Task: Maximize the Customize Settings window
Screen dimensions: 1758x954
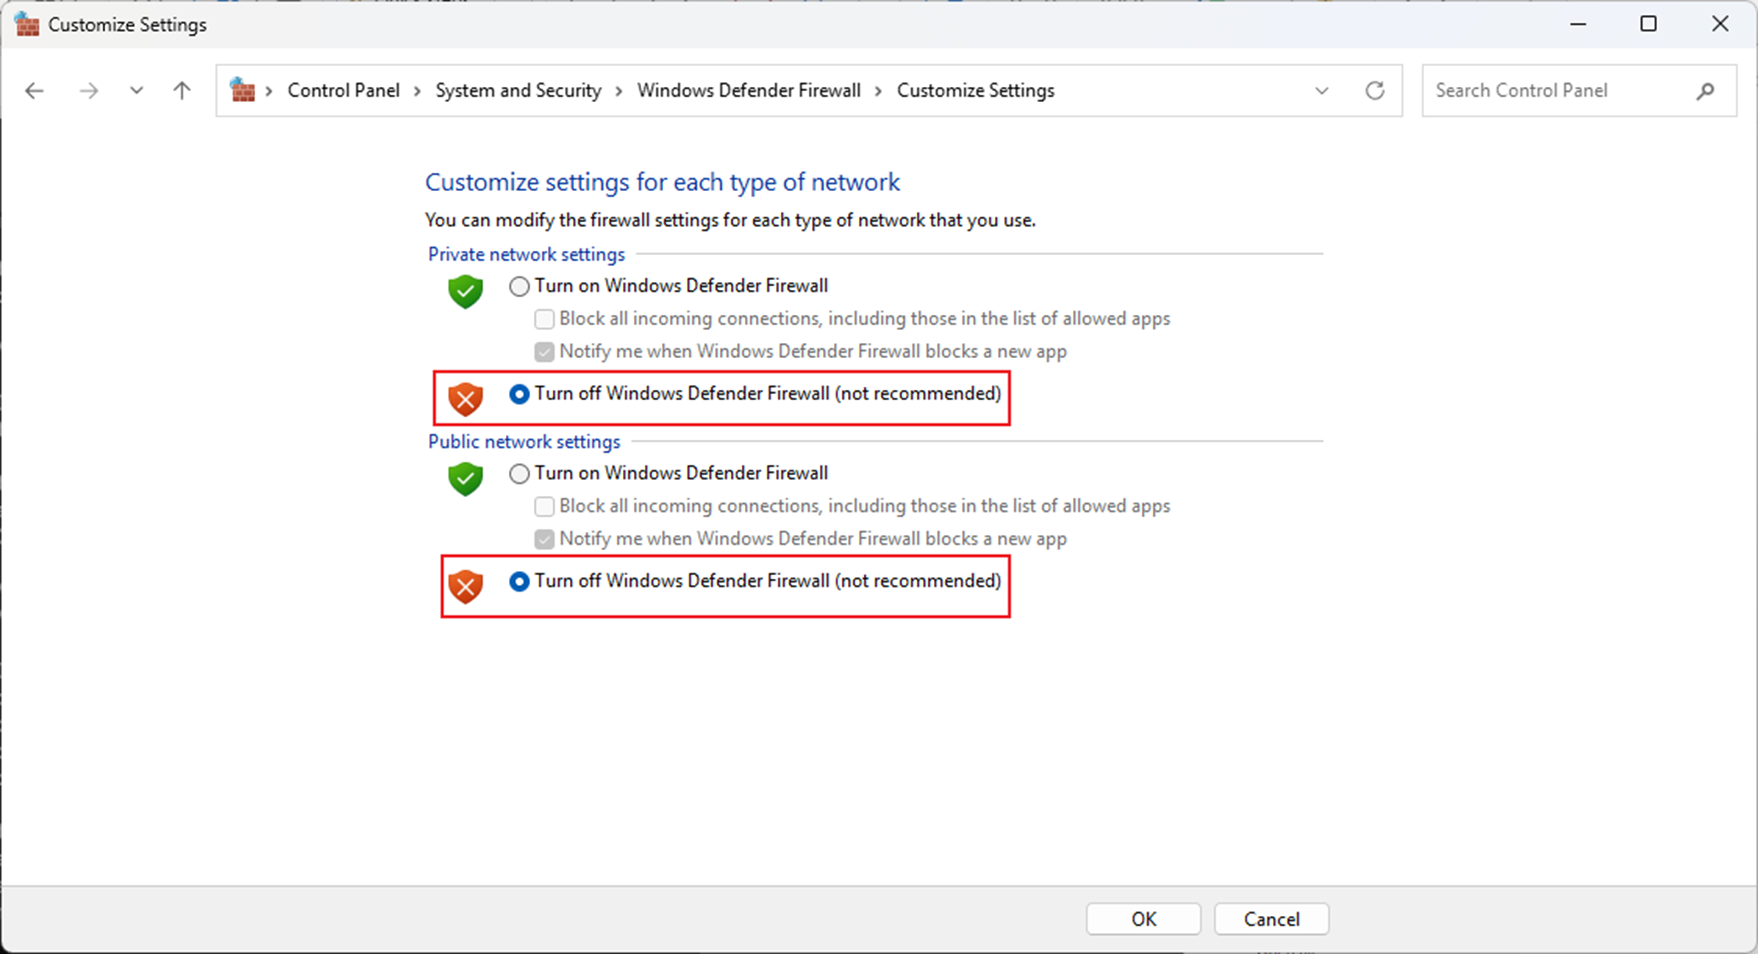Action: pyautogui.click(x=1648, y=24)
